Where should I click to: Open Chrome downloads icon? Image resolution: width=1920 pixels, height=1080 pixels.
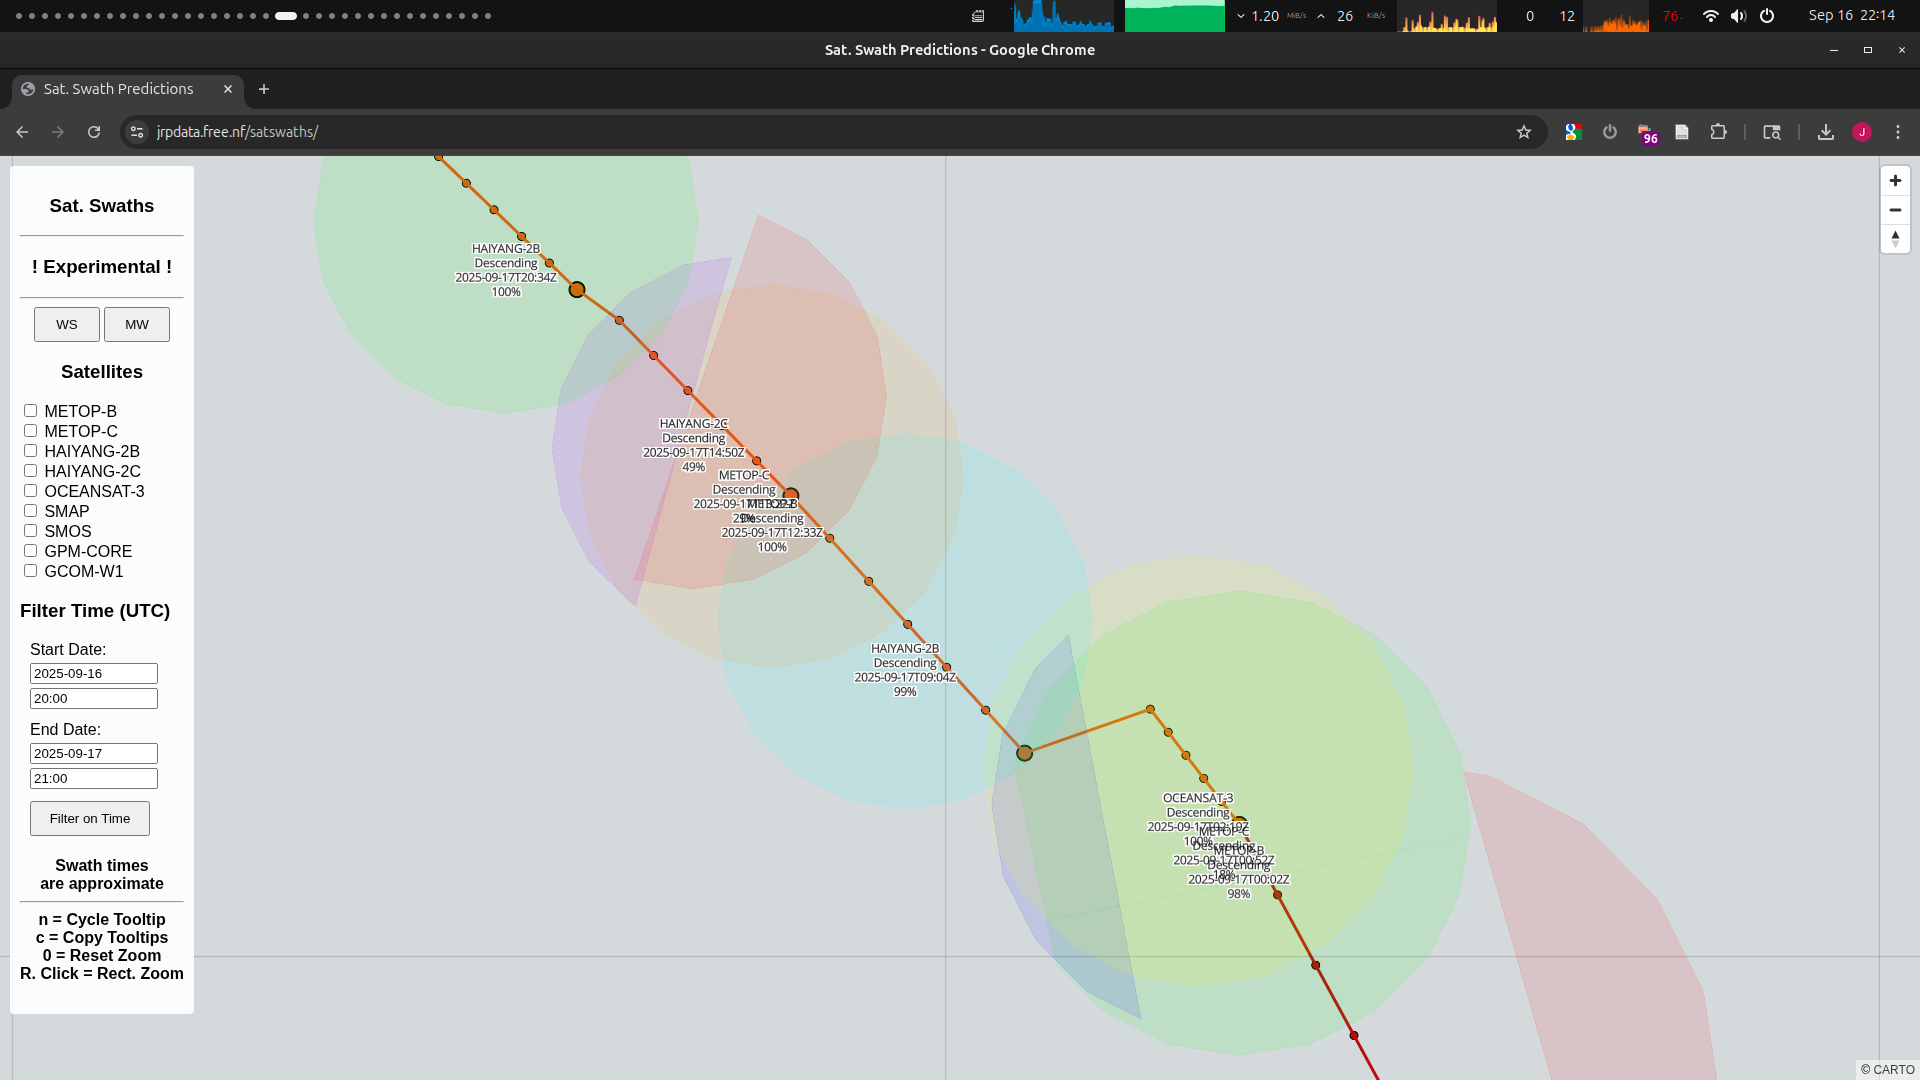pyautogui.click(x=1825, y=132)
